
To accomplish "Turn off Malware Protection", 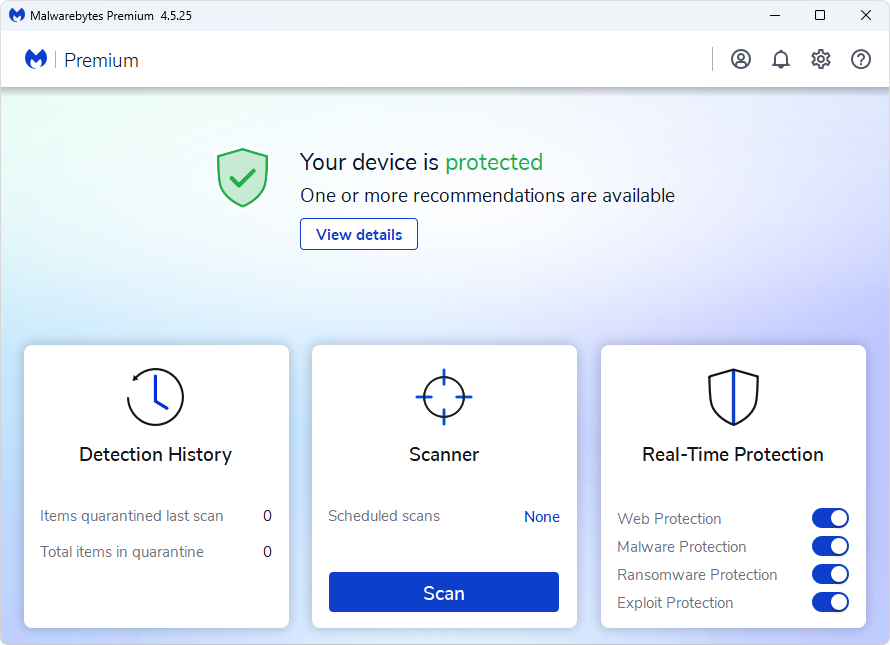I will [830, 546].
